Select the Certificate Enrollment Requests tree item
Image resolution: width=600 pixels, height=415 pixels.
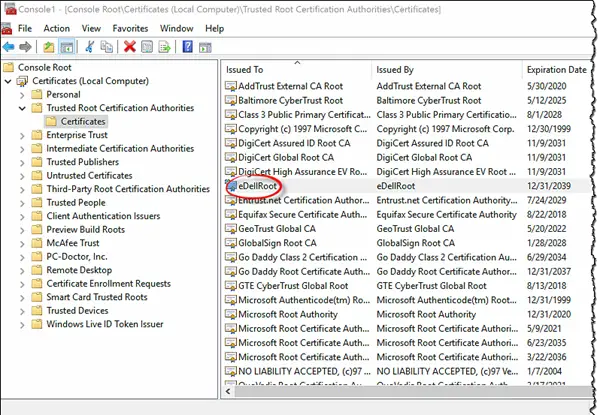(x=109, y=284)
